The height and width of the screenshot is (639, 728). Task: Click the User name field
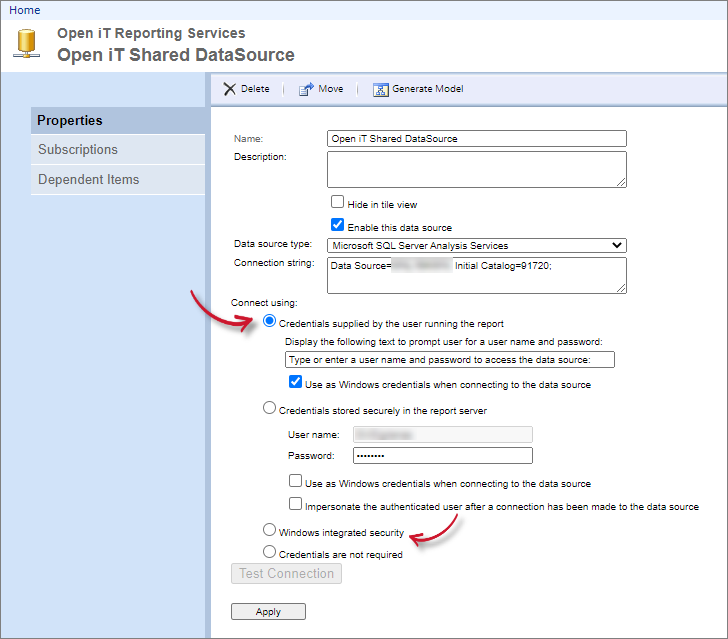click(x=443, y=435)
